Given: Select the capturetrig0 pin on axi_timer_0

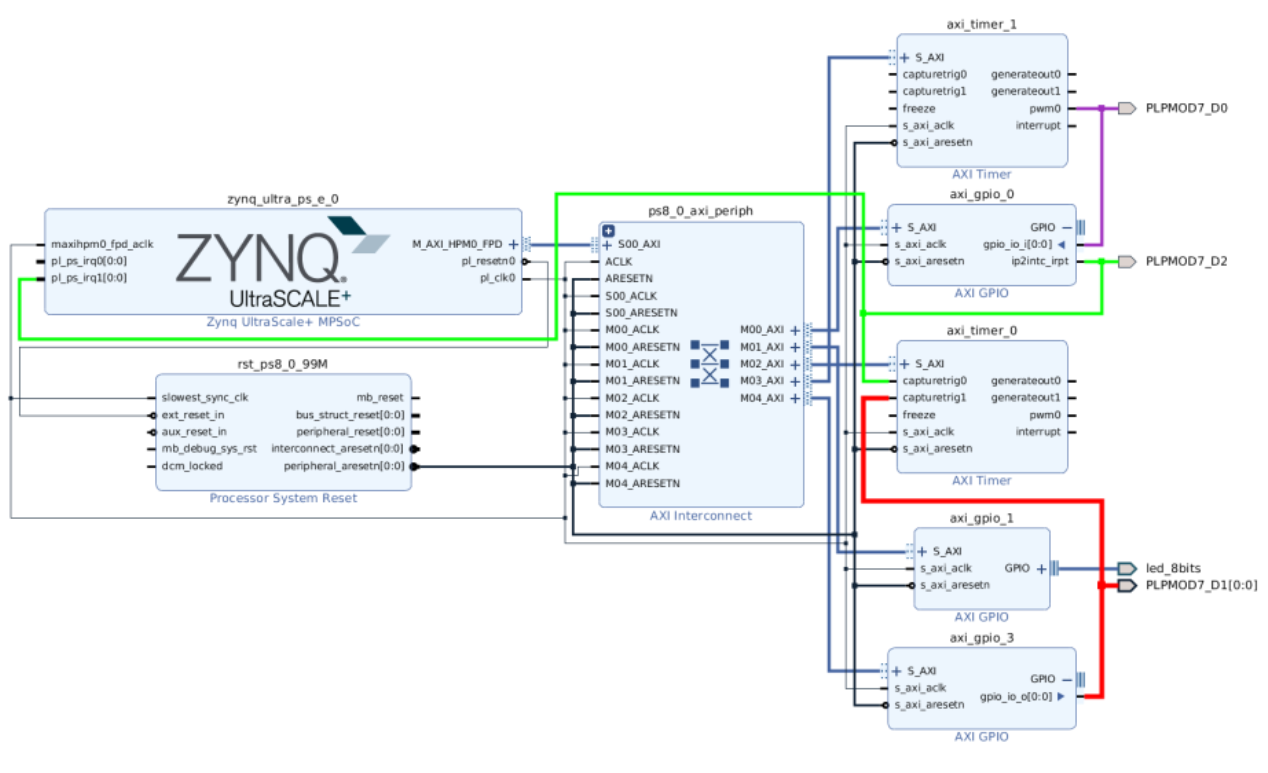Looking at the screenshot, I should tap(935, 380).
